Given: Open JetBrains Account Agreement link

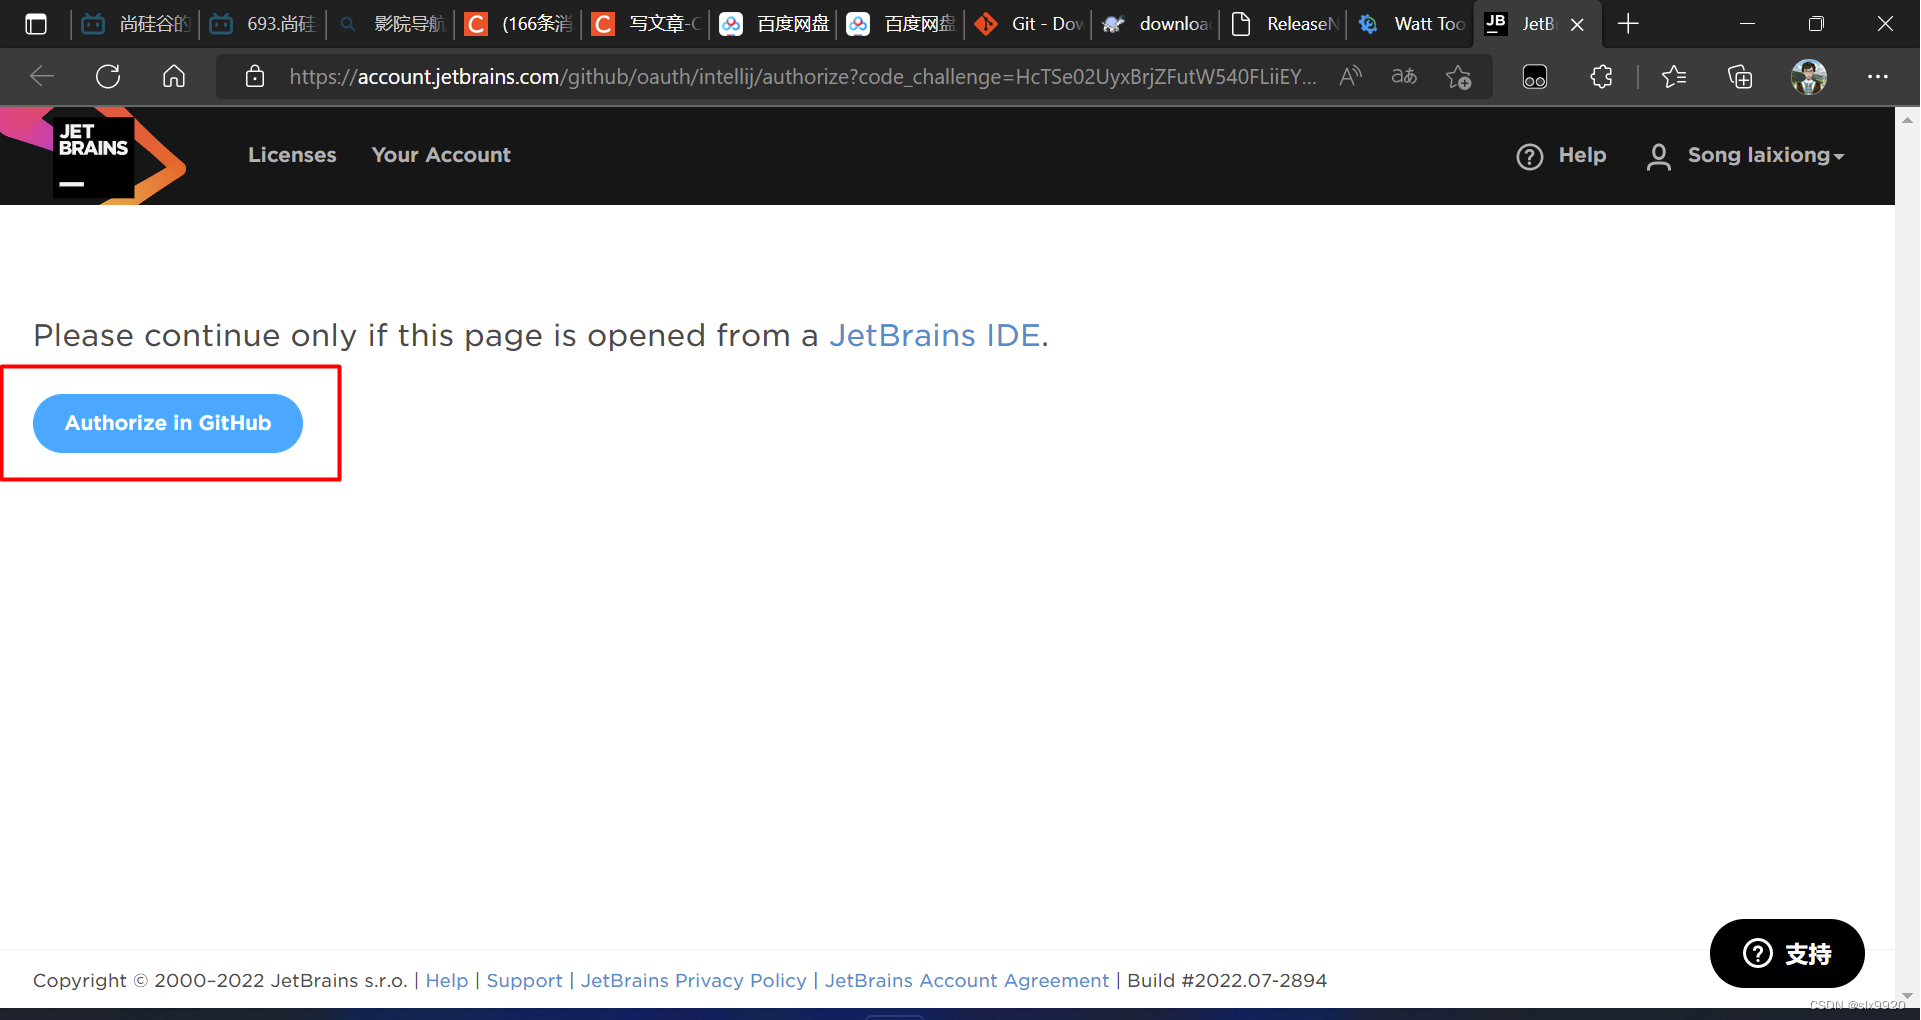Looking at the screenshot, I should tap(967, 981).
